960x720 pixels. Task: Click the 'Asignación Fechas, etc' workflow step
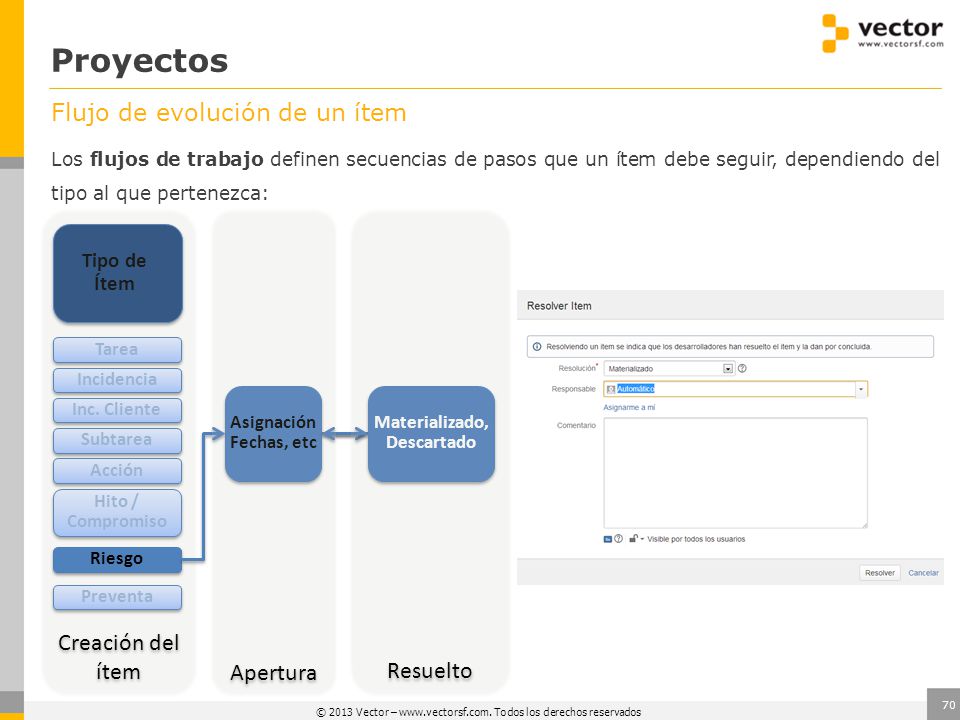click(273, 433)
